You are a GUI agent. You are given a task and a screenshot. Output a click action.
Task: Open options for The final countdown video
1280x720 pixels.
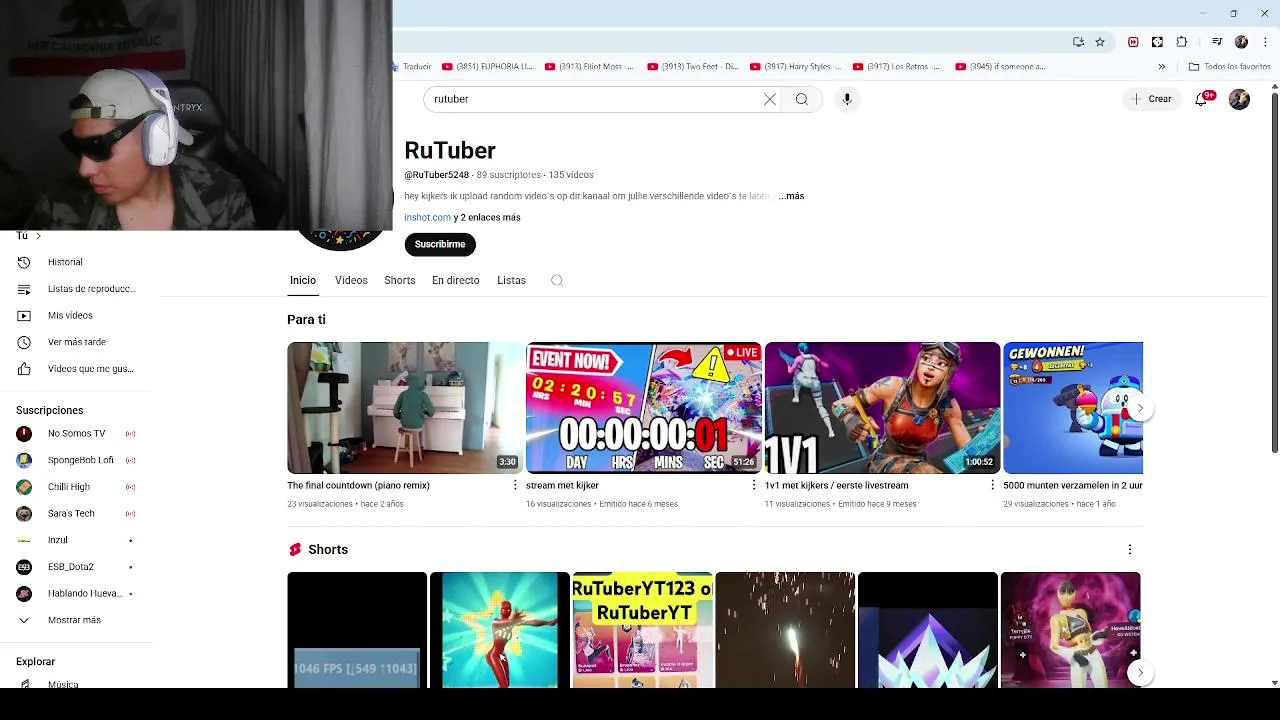click(x=515, y=485)
